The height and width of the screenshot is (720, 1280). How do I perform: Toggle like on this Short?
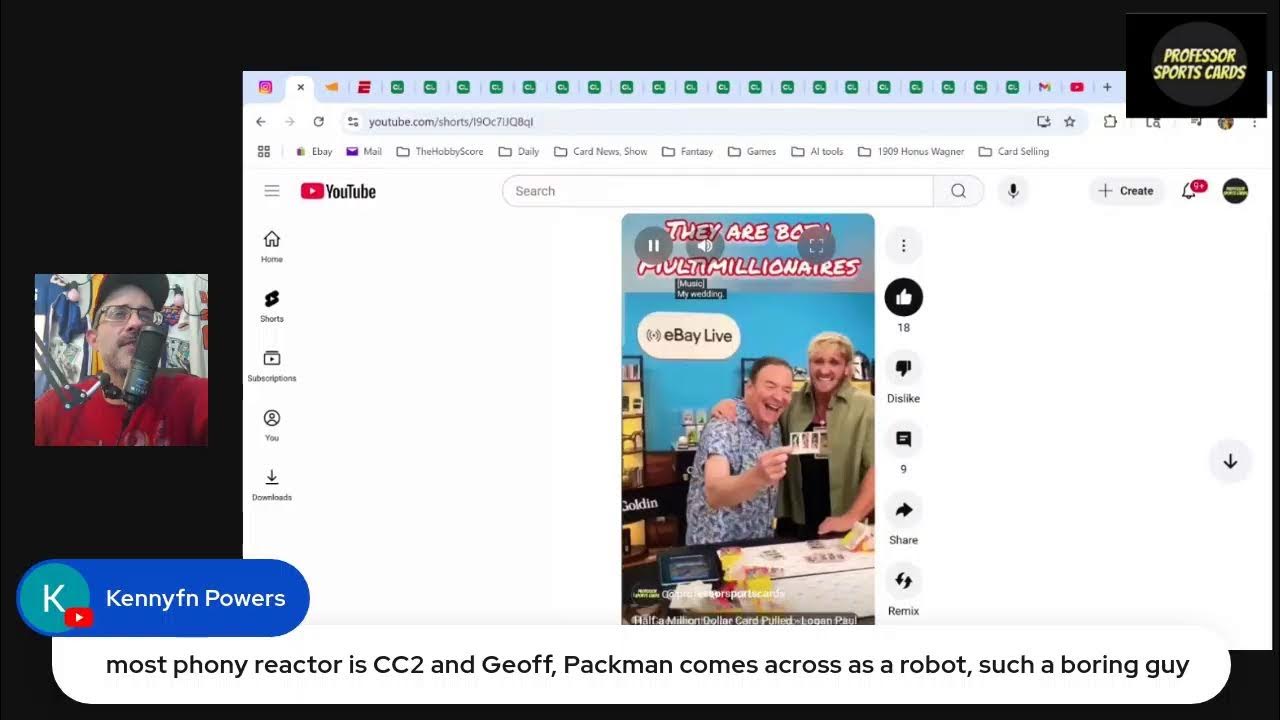pyautogui.click(x=903, y=297)
